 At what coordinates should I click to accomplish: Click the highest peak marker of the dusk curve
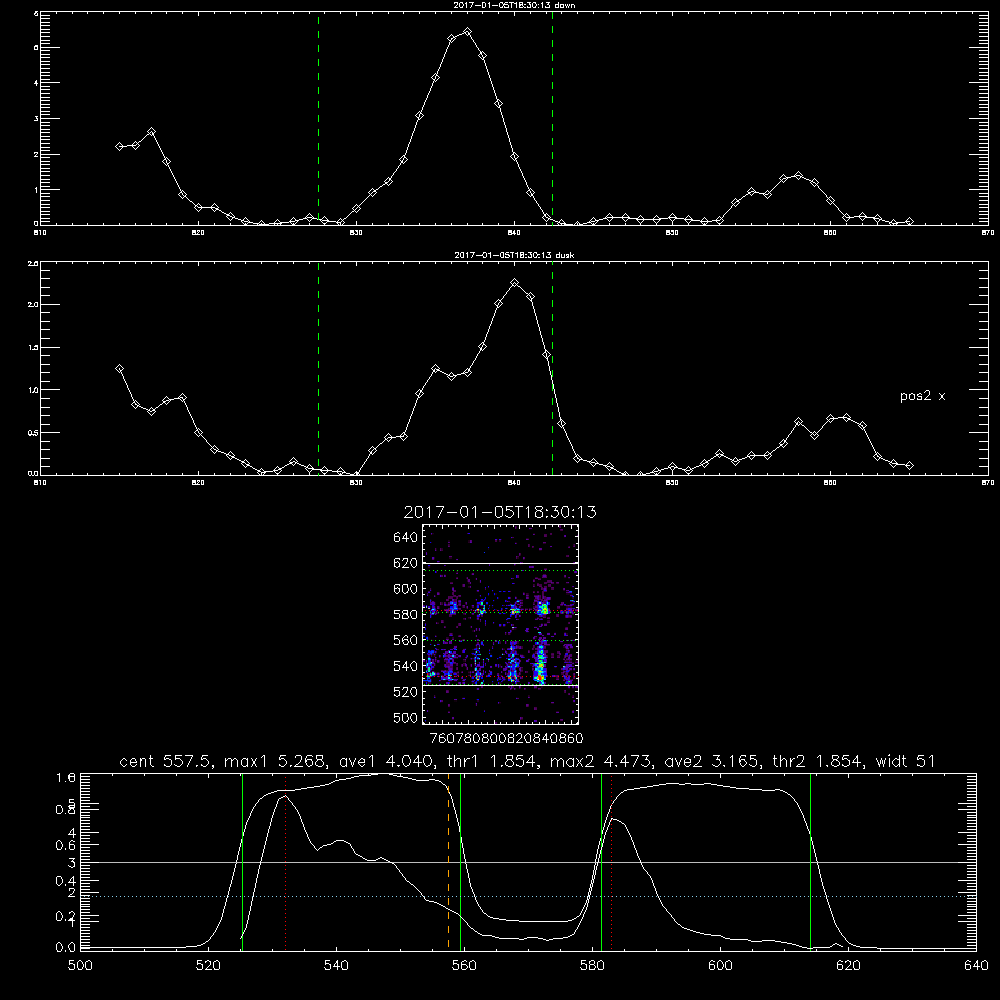point(515,283)
